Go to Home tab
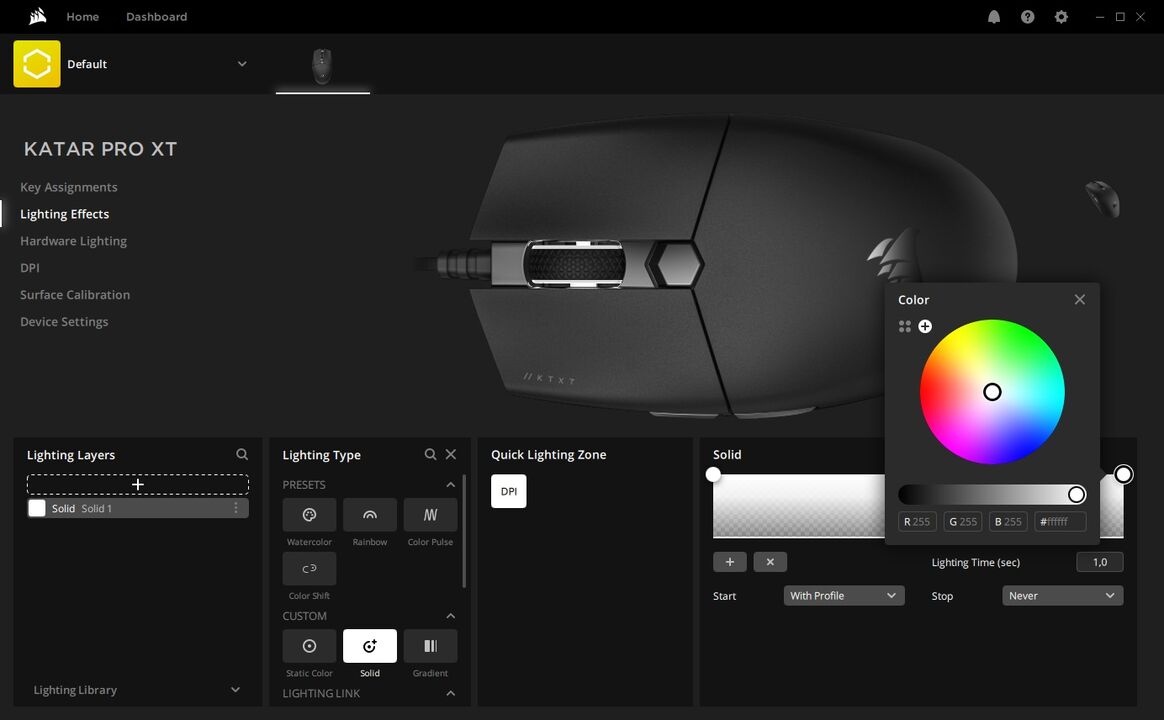1164x720 pixels. [x=82, y=16]
